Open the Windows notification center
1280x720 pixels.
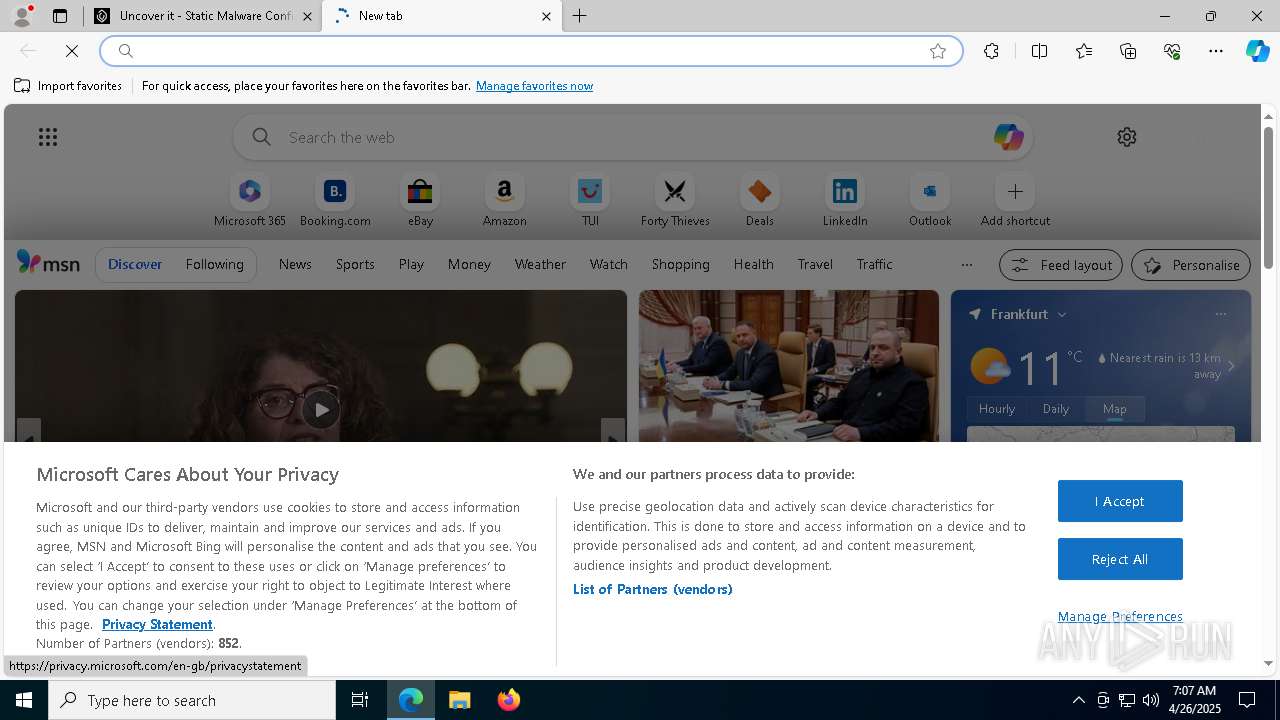tap(1248, 700)
